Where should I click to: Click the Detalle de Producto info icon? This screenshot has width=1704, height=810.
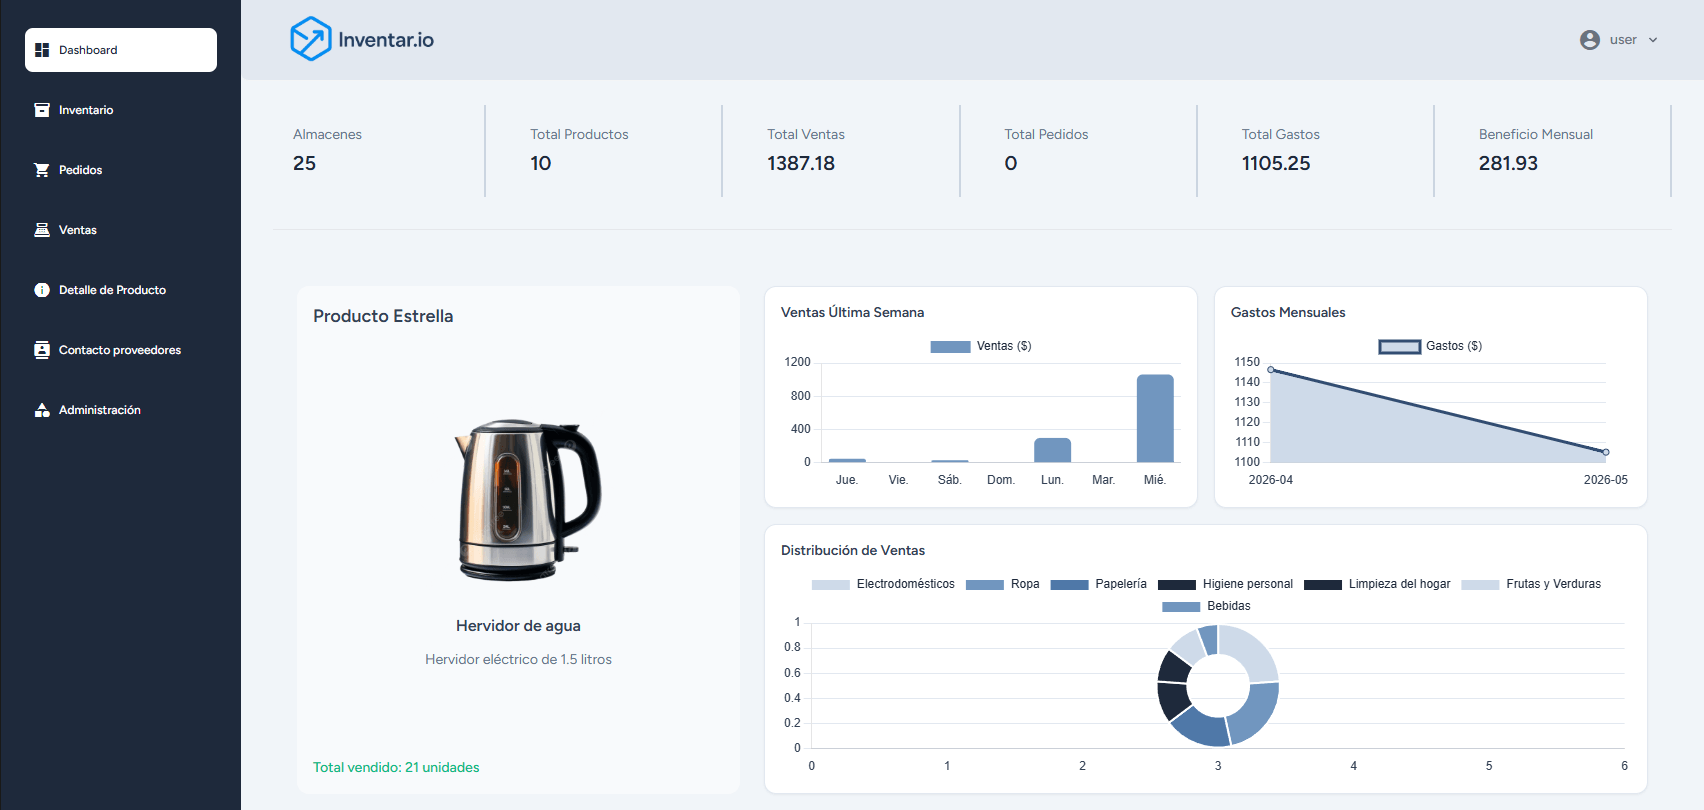(42, 290)
